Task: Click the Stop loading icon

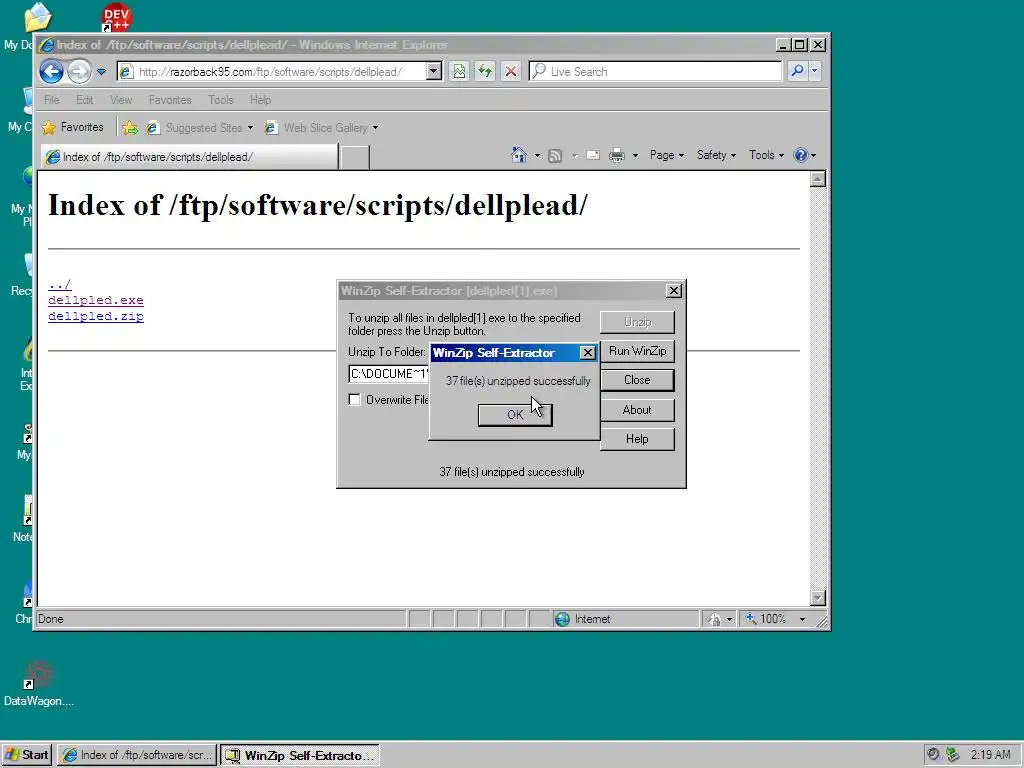Action: click(511, 71)
